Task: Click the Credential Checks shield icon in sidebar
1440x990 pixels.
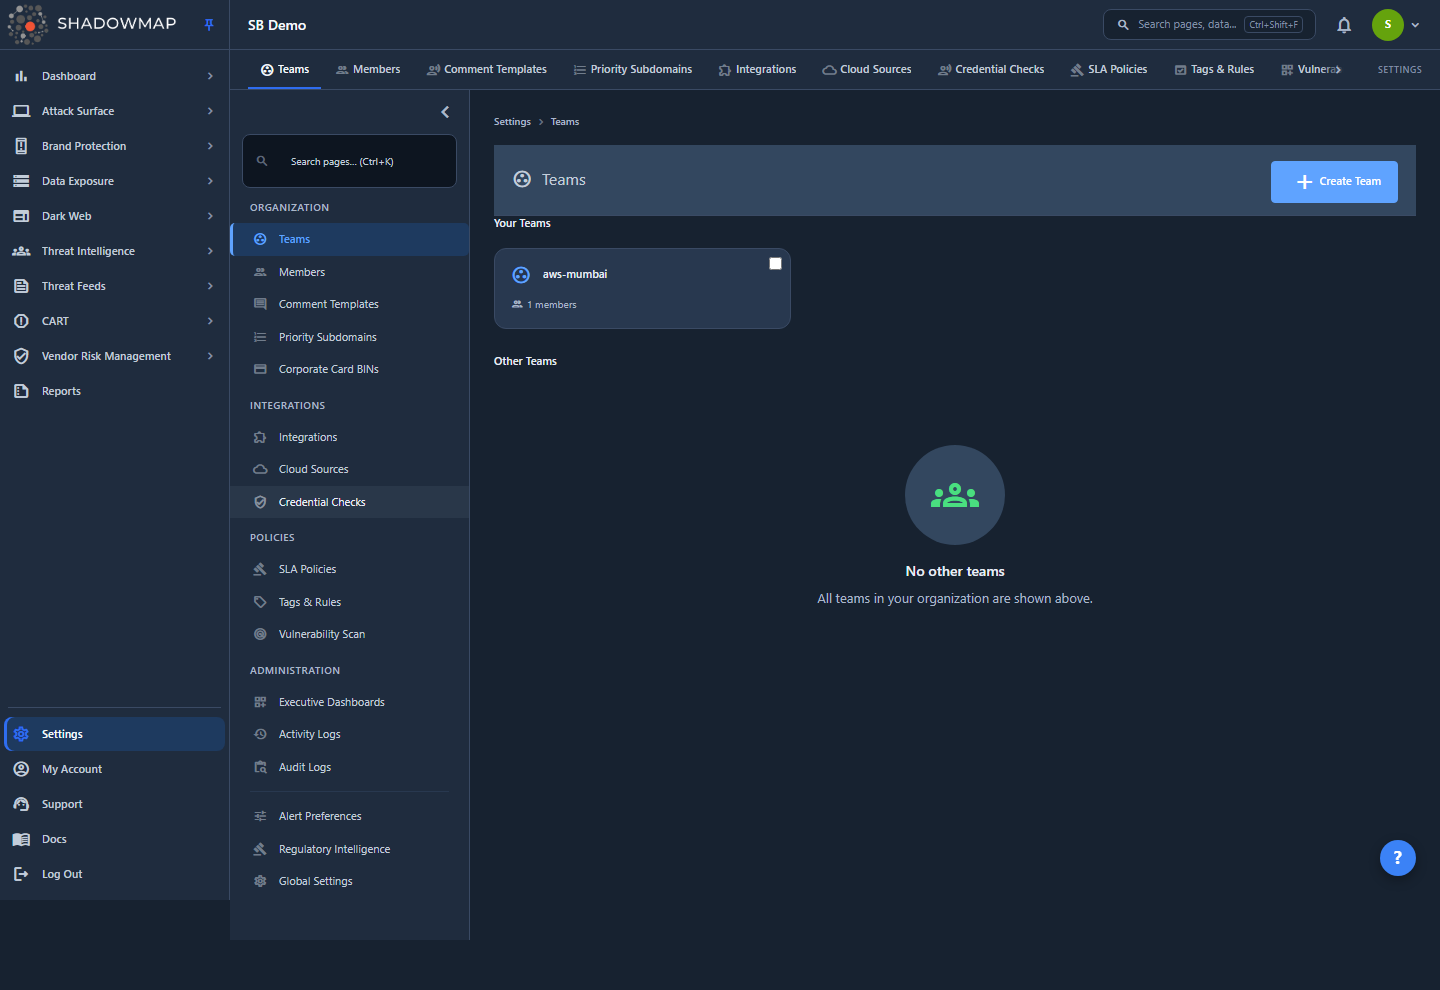Action: click(260, 502)
